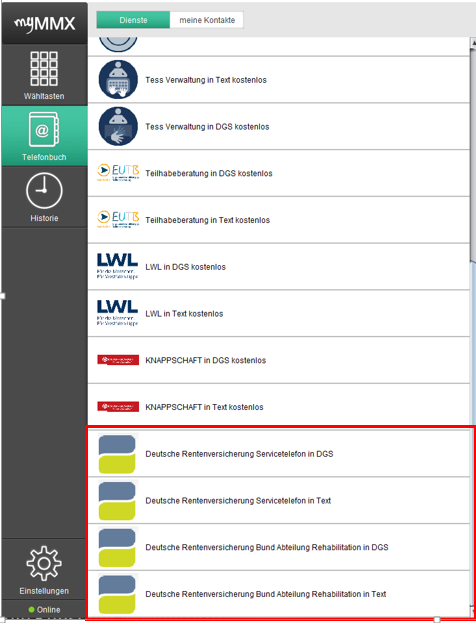The image size is (476, 623).
Task: Click the EUTB logo for Teilhabeberatung in DGS
Action: (118, 173)
